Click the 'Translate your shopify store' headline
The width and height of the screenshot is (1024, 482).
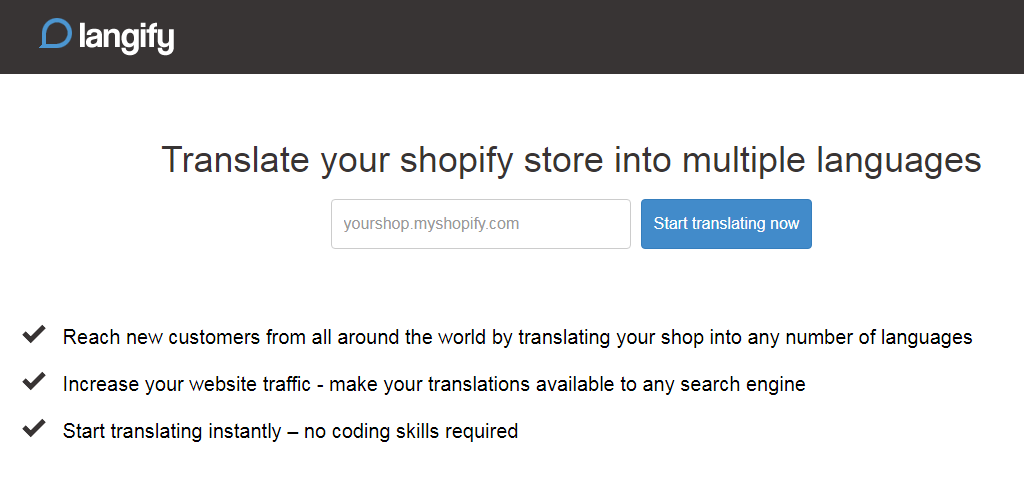(x=571, y=161)
